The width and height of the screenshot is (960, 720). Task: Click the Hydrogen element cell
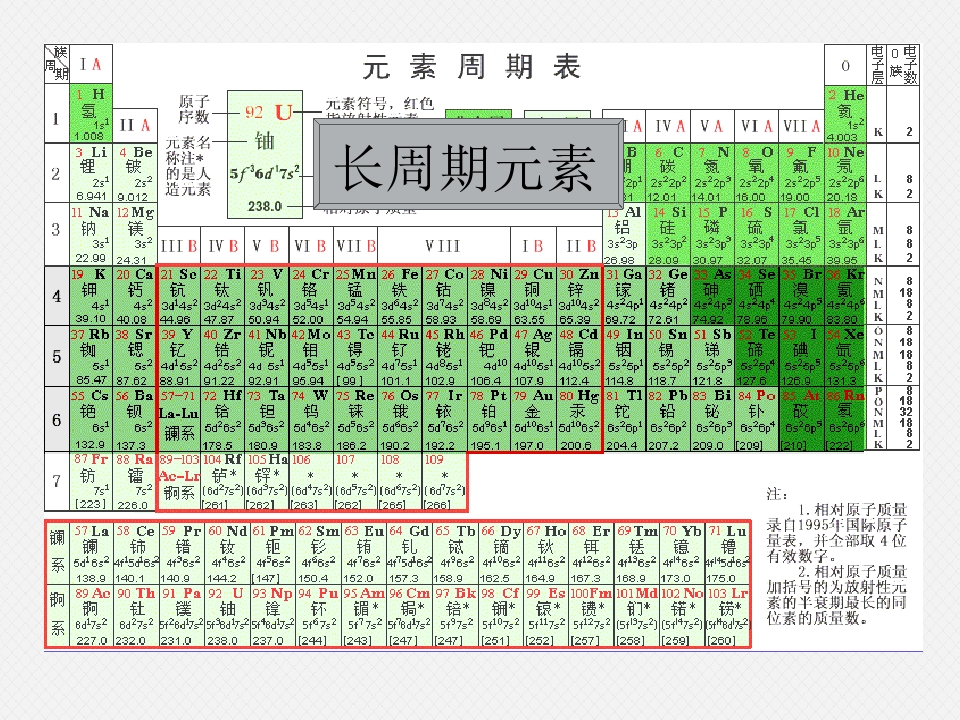[91, 114]
